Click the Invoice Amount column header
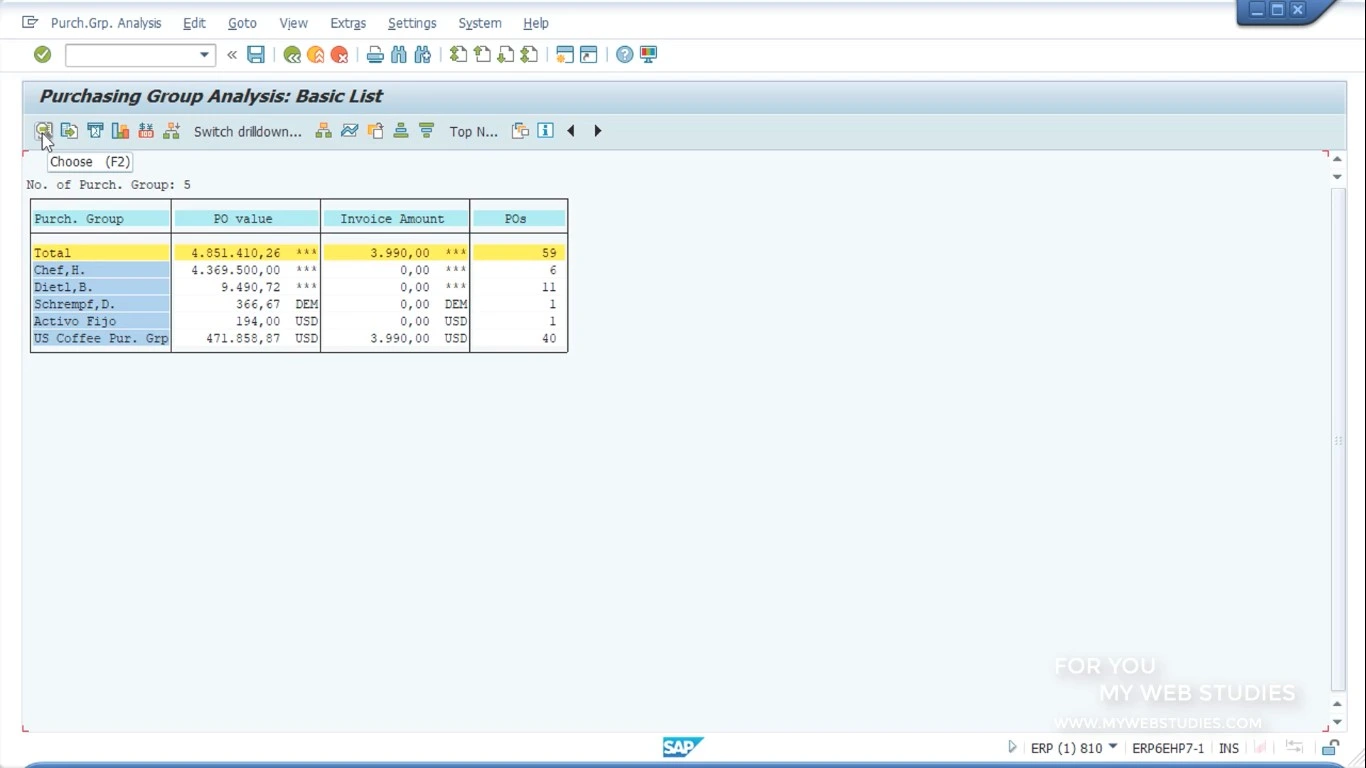The width and height of the screenshot is (1366, 768). click(x=395, y=218)
